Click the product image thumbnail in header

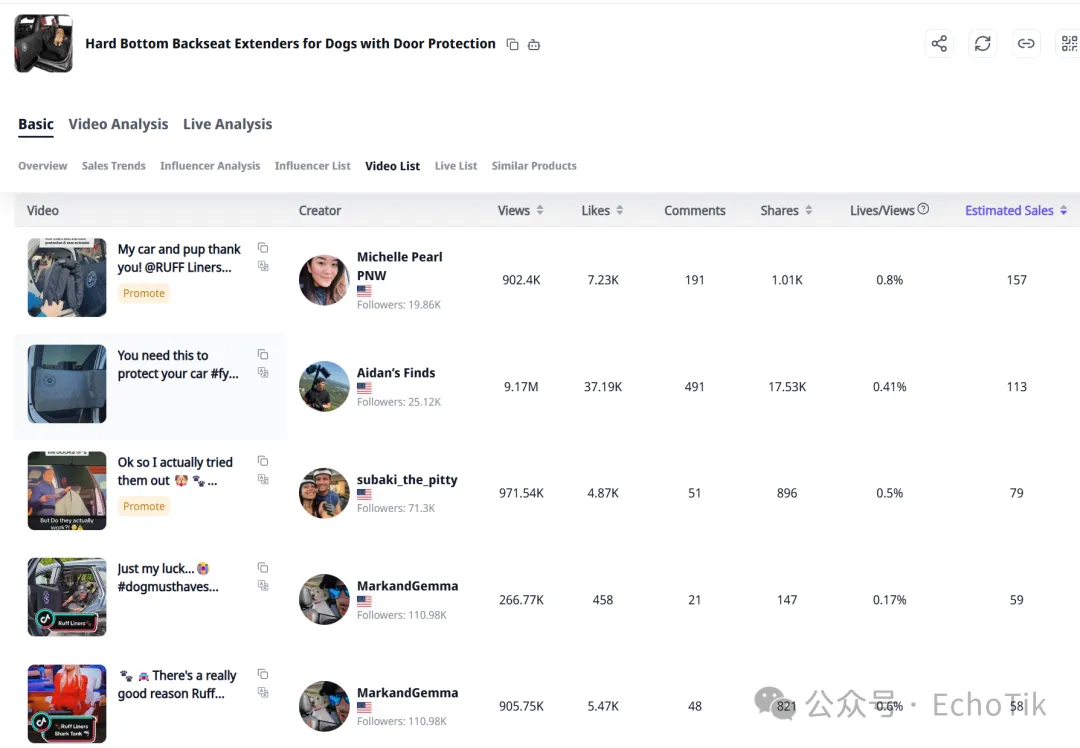point(43,43)
